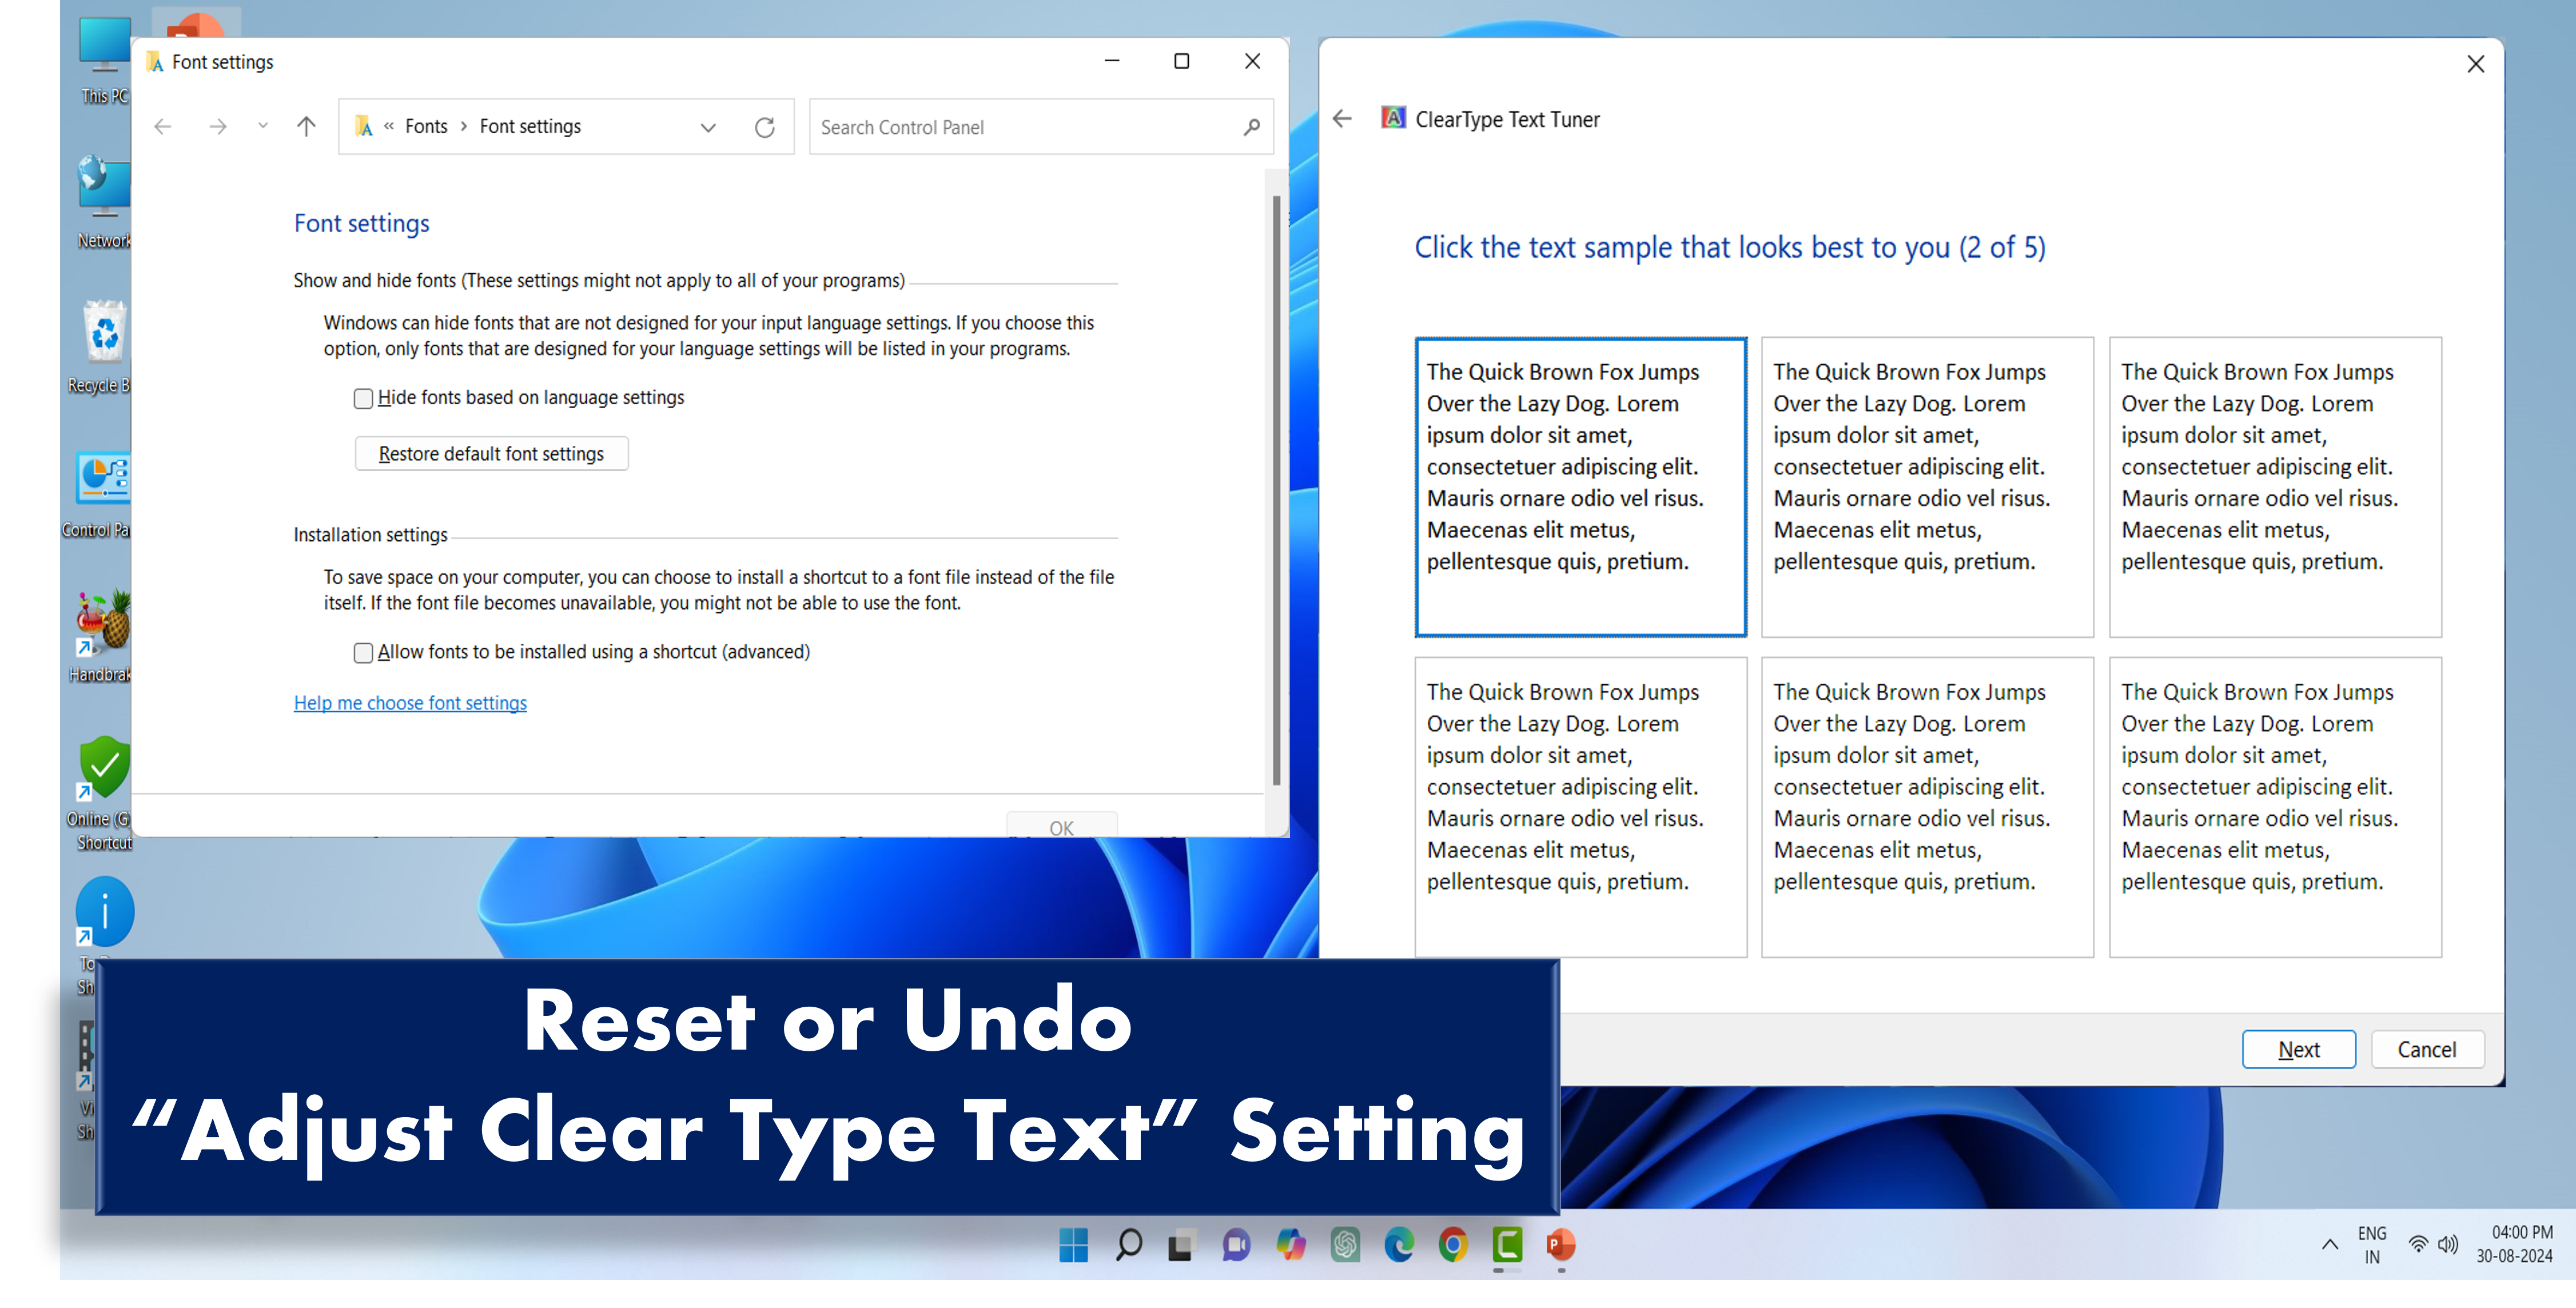
Task: Click the ClearType Text Tuner app icon
Action: [x=1393, y=119]
